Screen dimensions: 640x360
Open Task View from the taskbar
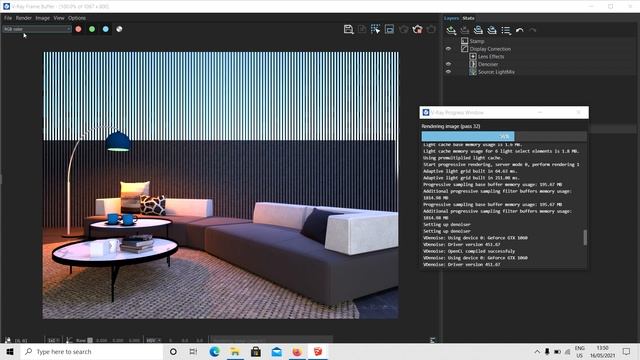[x=193, y=352]
